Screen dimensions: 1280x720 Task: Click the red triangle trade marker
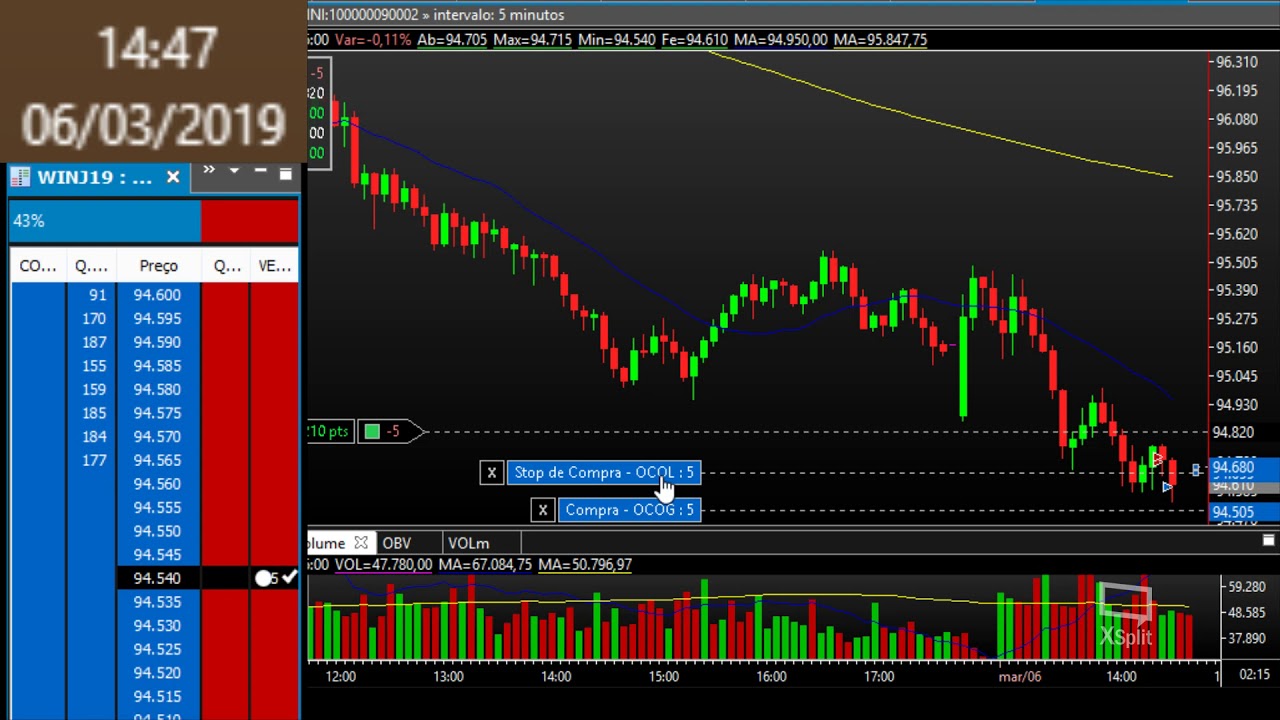1158,460
